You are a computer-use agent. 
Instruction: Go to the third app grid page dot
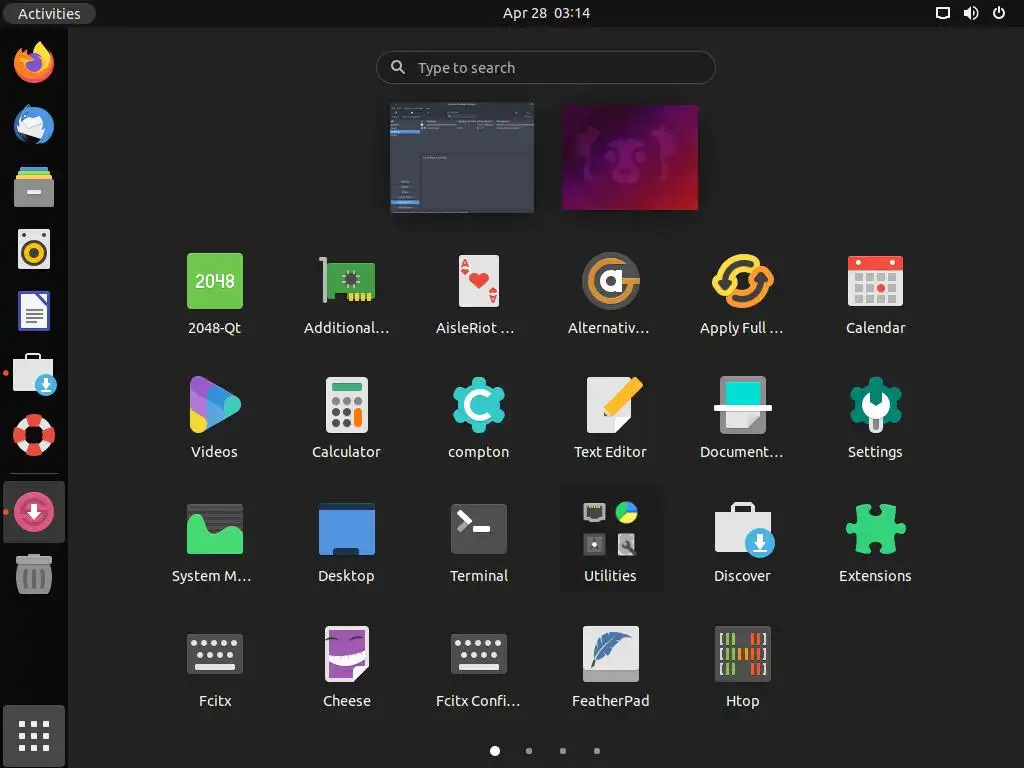click(563, 751)
